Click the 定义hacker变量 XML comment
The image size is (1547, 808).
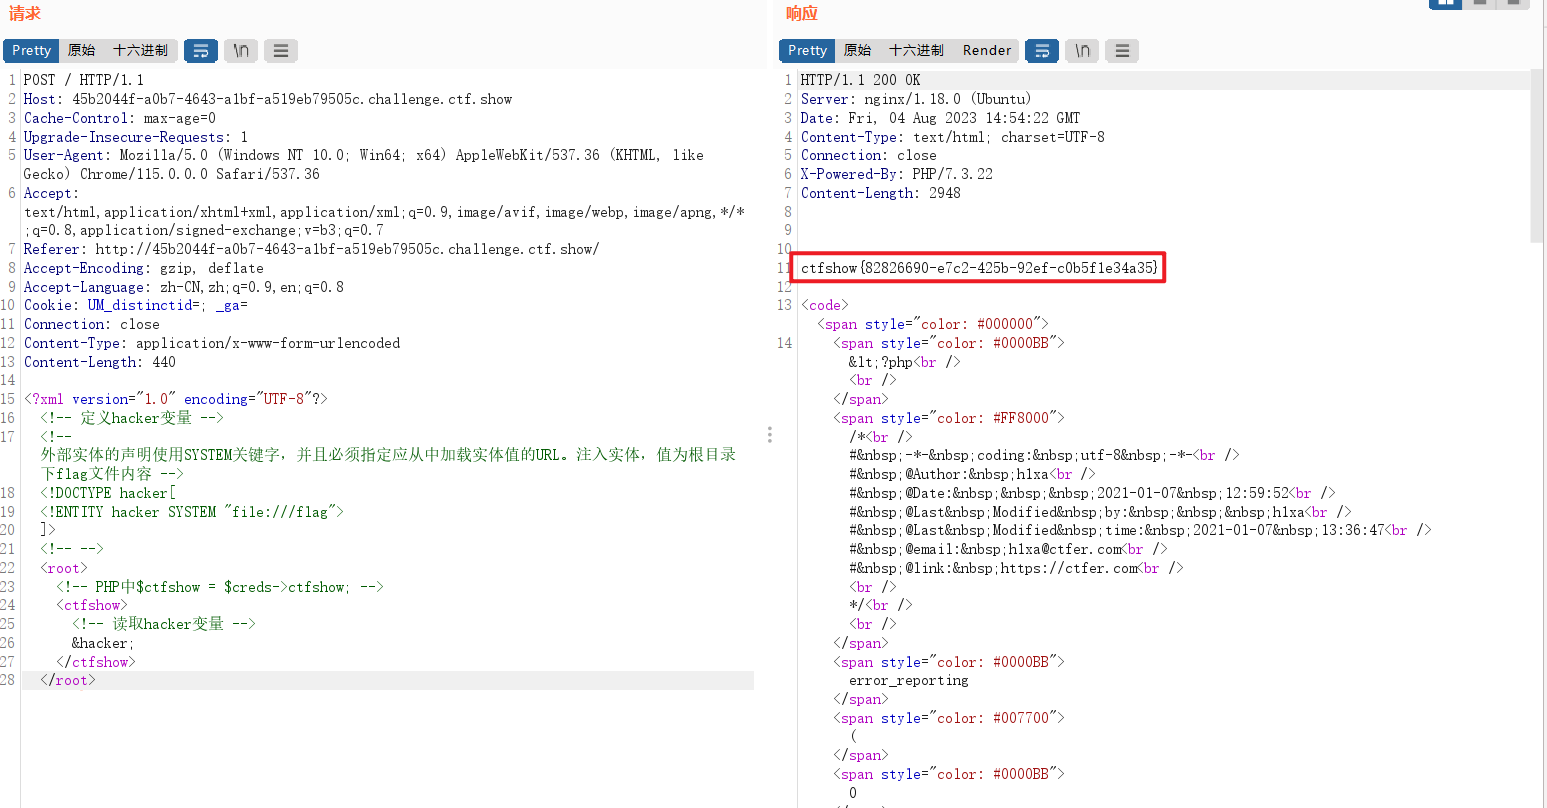coord(132,418)
